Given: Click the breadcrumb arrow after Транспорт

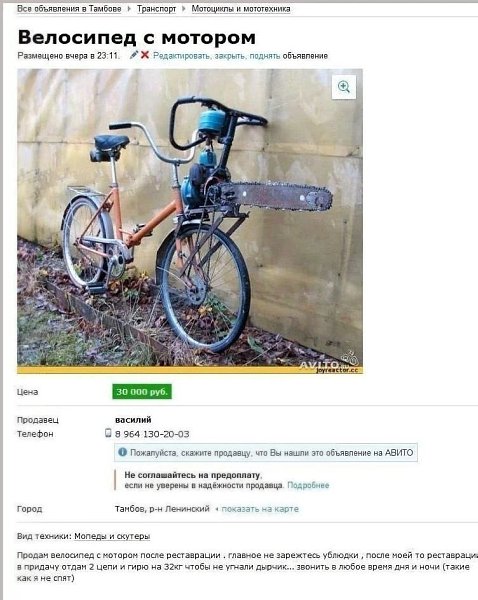Looking at the screenshot, I should [x=184, y=8].
